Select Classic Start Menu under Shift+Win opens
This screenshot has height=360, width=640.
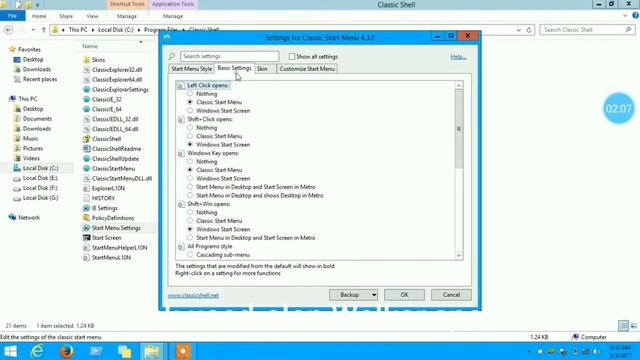tap(190, 220)
